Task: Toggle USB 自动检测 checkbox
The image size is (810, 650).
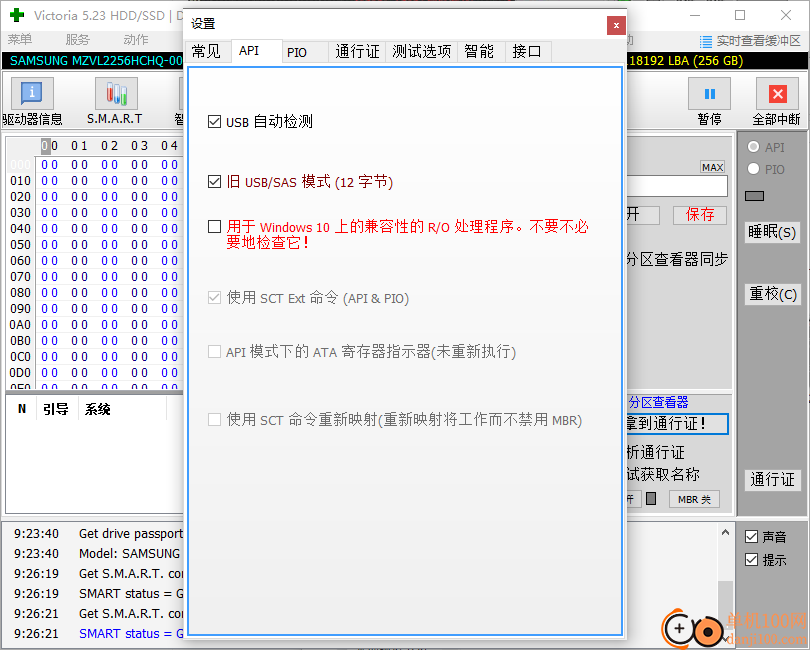Action: [x=214, y=122]
